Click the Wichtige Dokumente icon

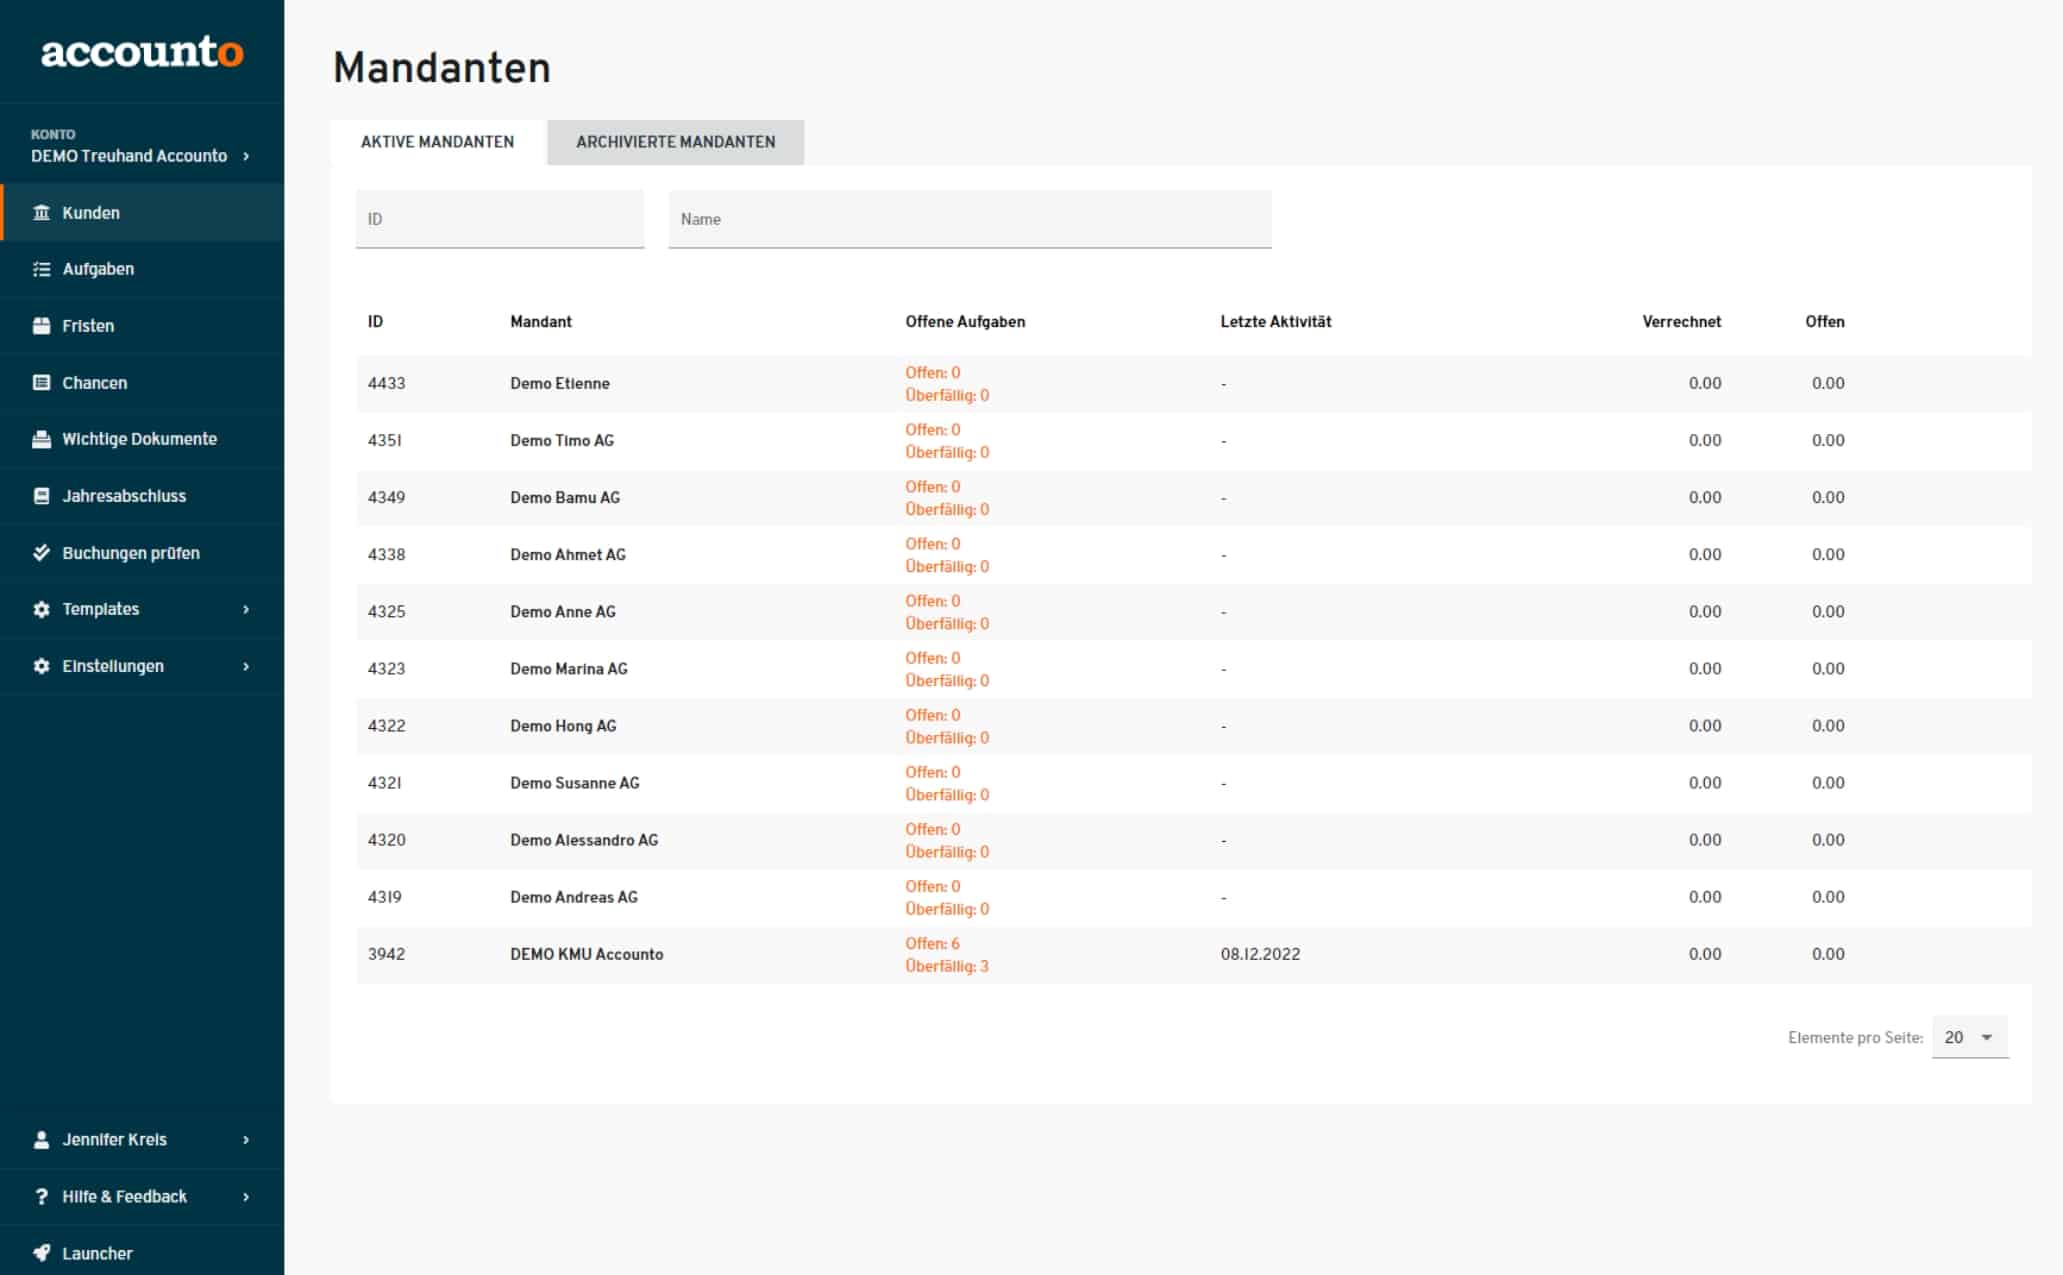(x=41, y=439)
